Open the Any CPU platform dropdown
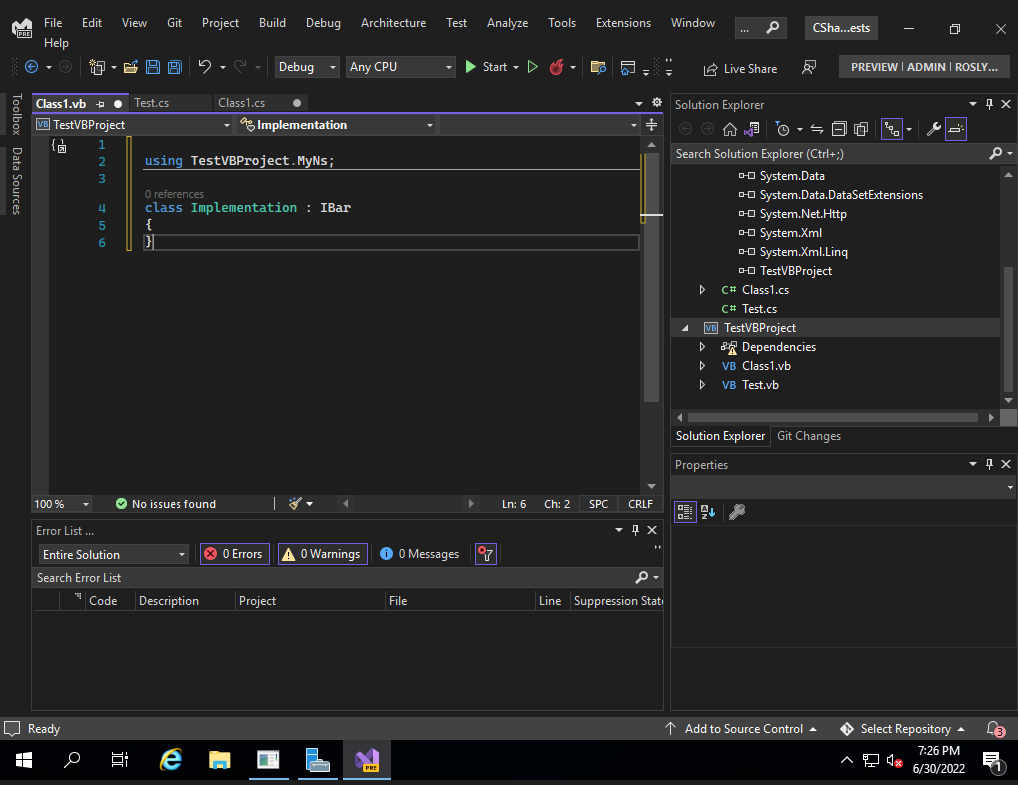Viewport: 1018px width, 785px height. click(400, 67)
